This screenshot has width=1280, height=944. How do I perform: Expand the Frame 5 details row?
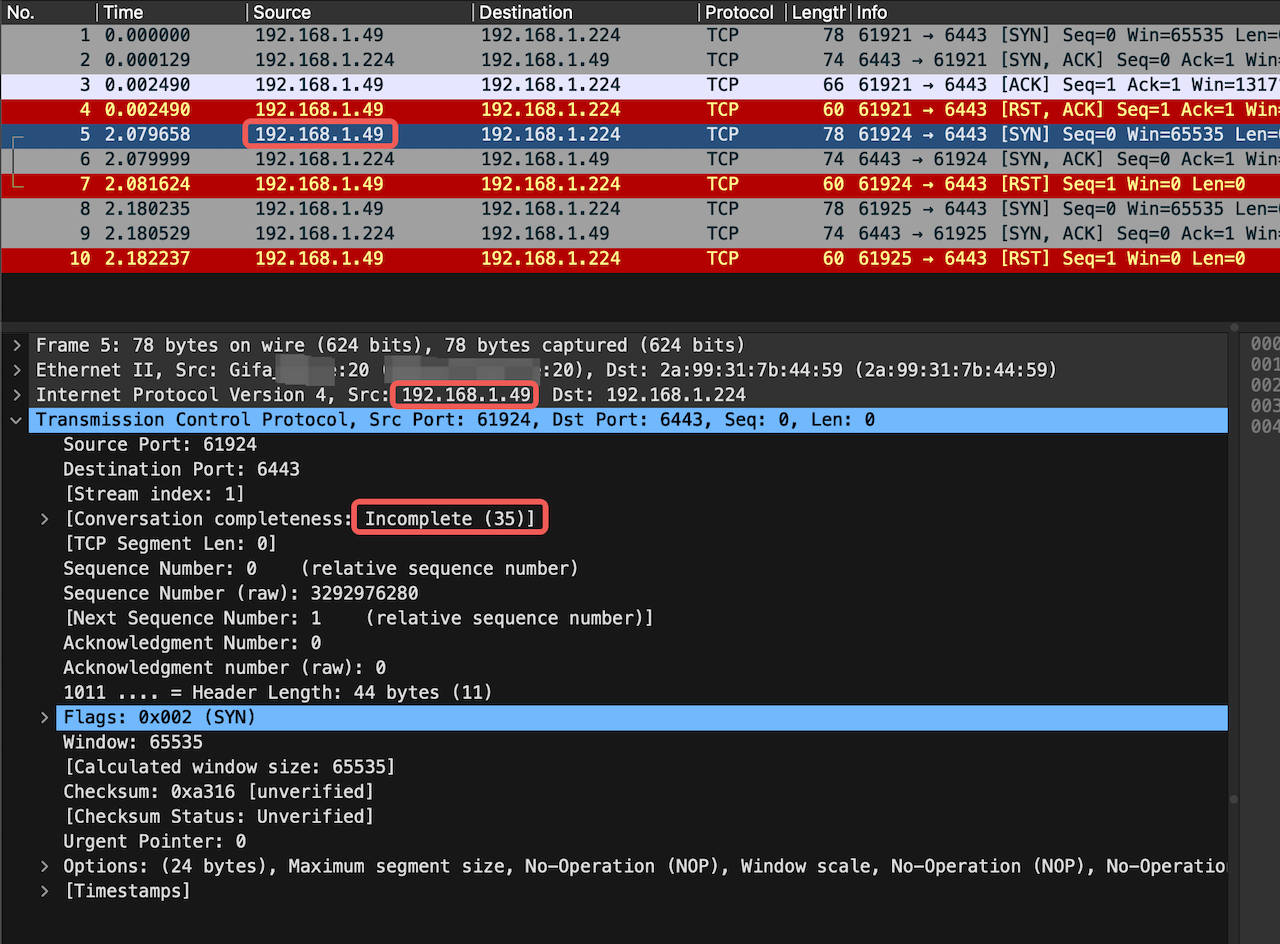click(17, 345)
